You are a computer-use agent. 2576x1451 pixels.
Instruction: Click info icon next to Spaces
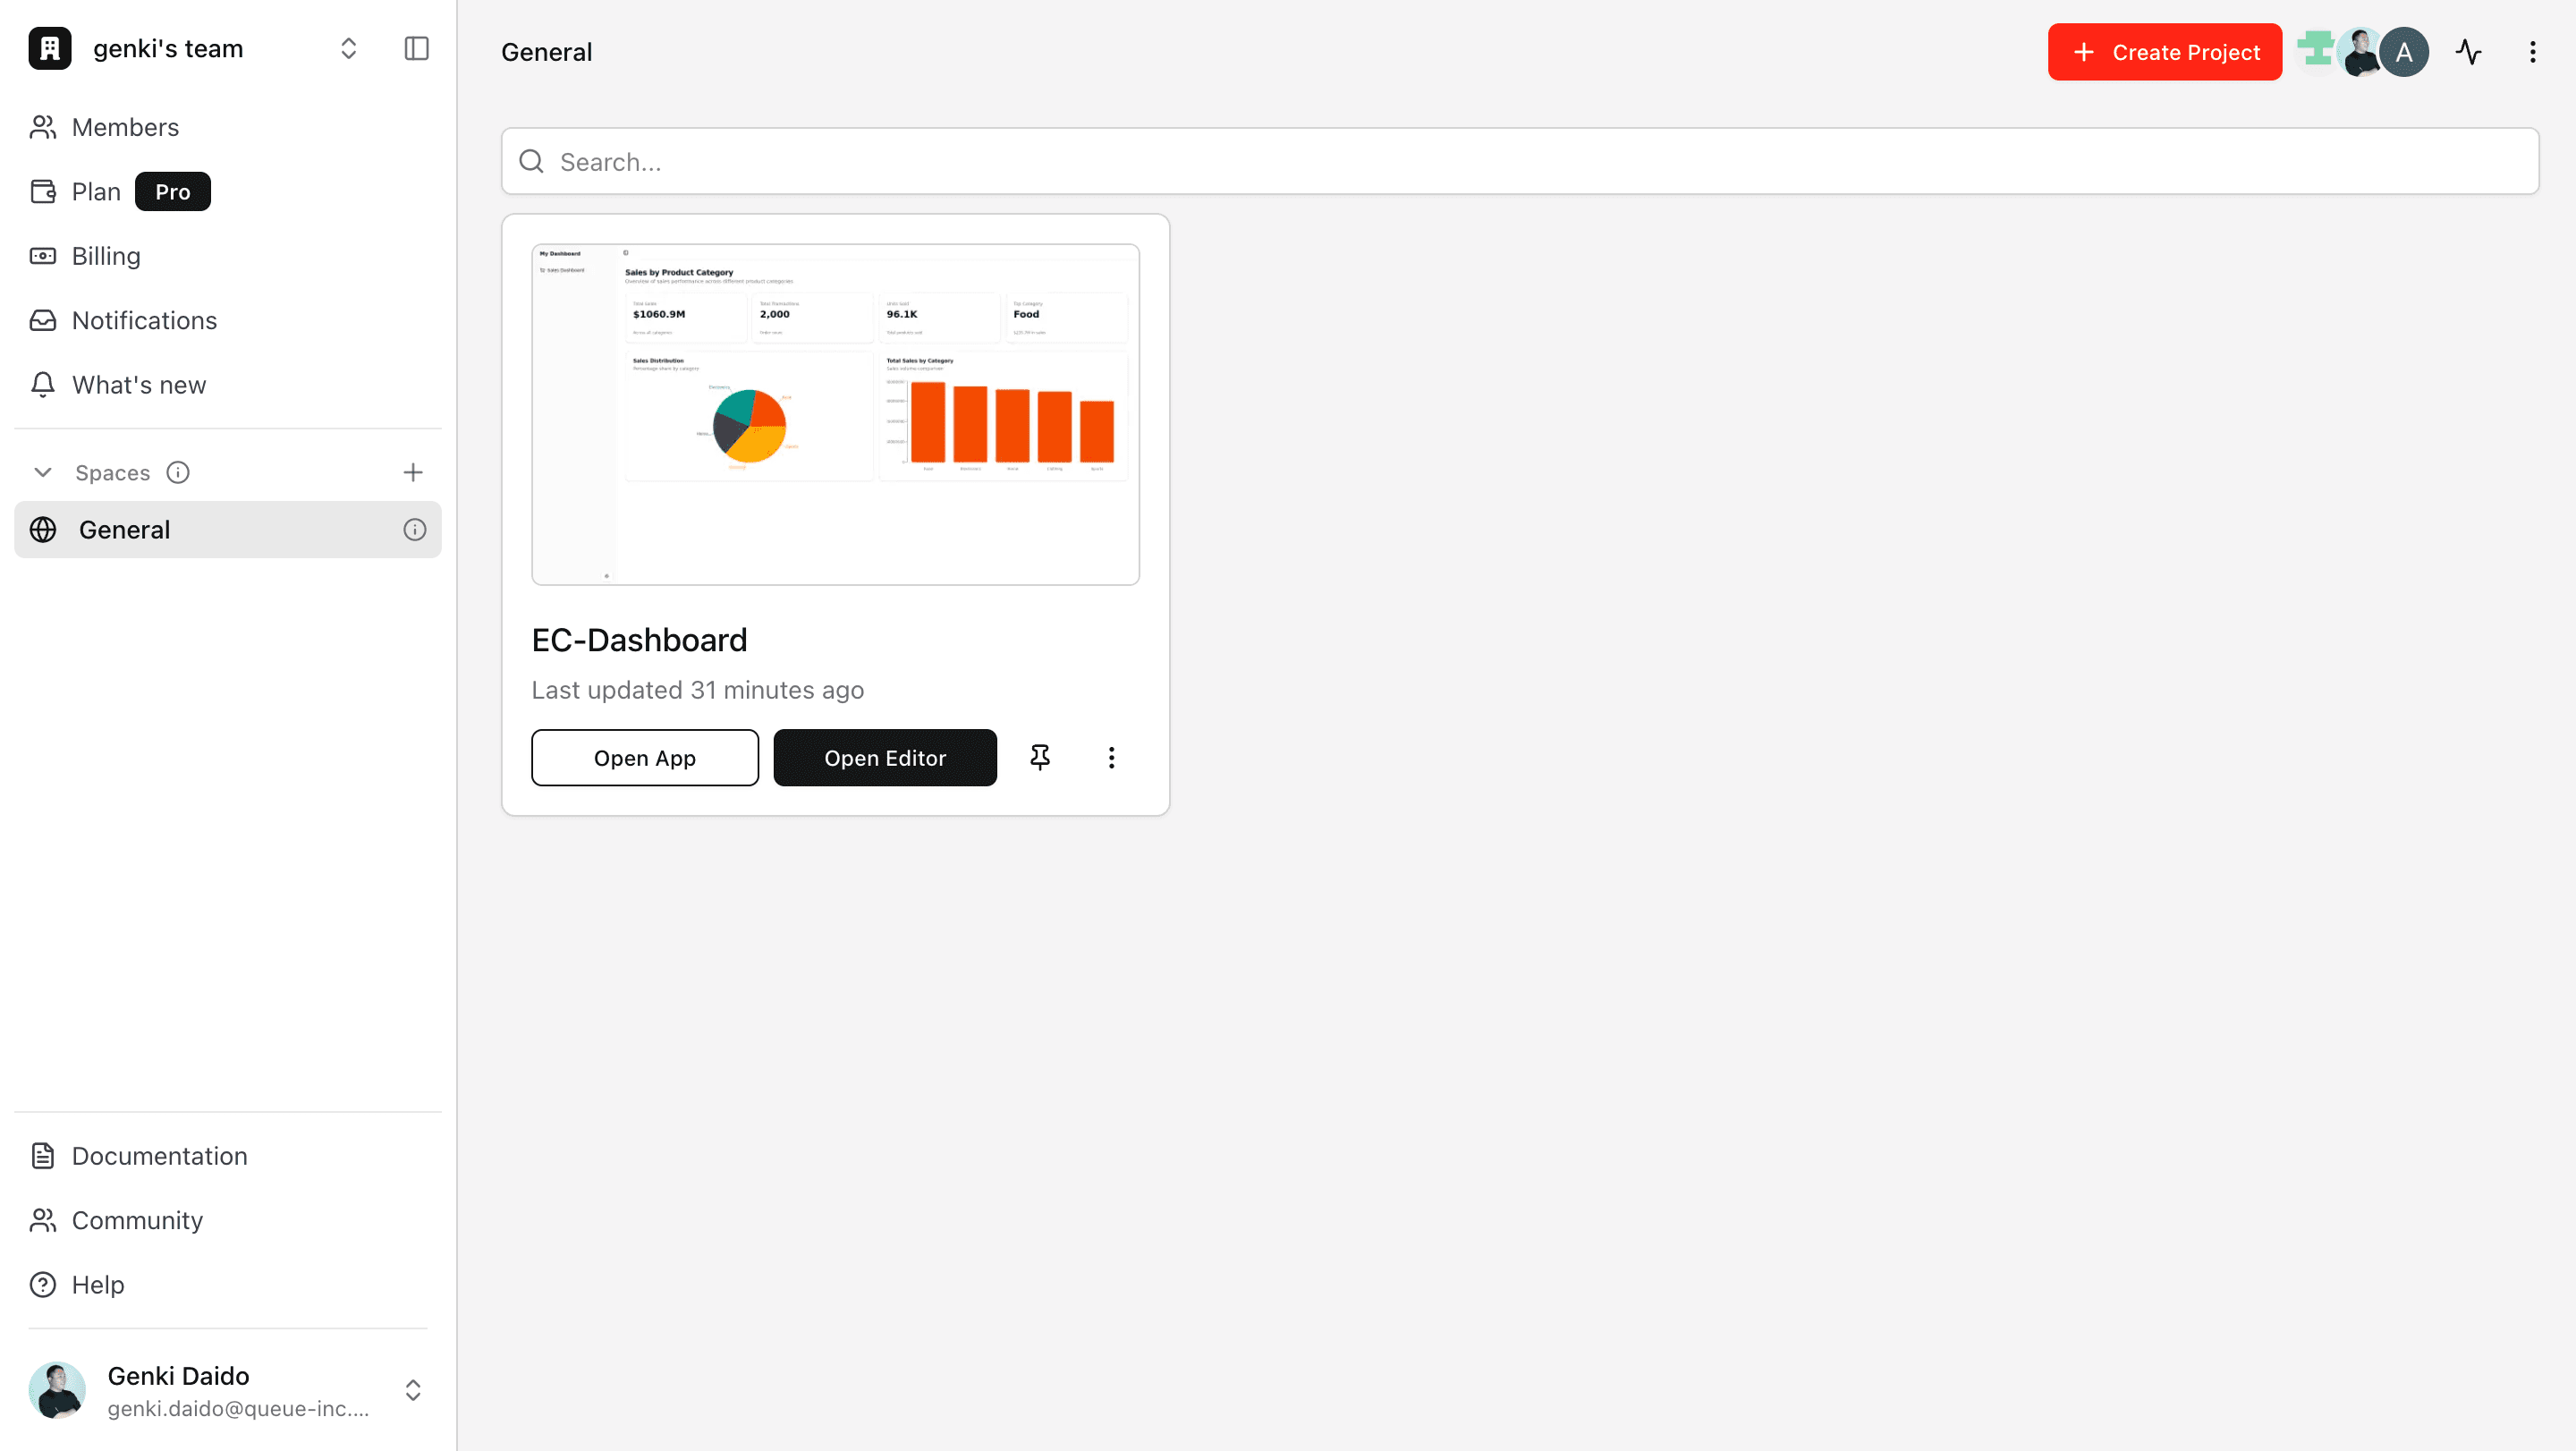point(178,472)
